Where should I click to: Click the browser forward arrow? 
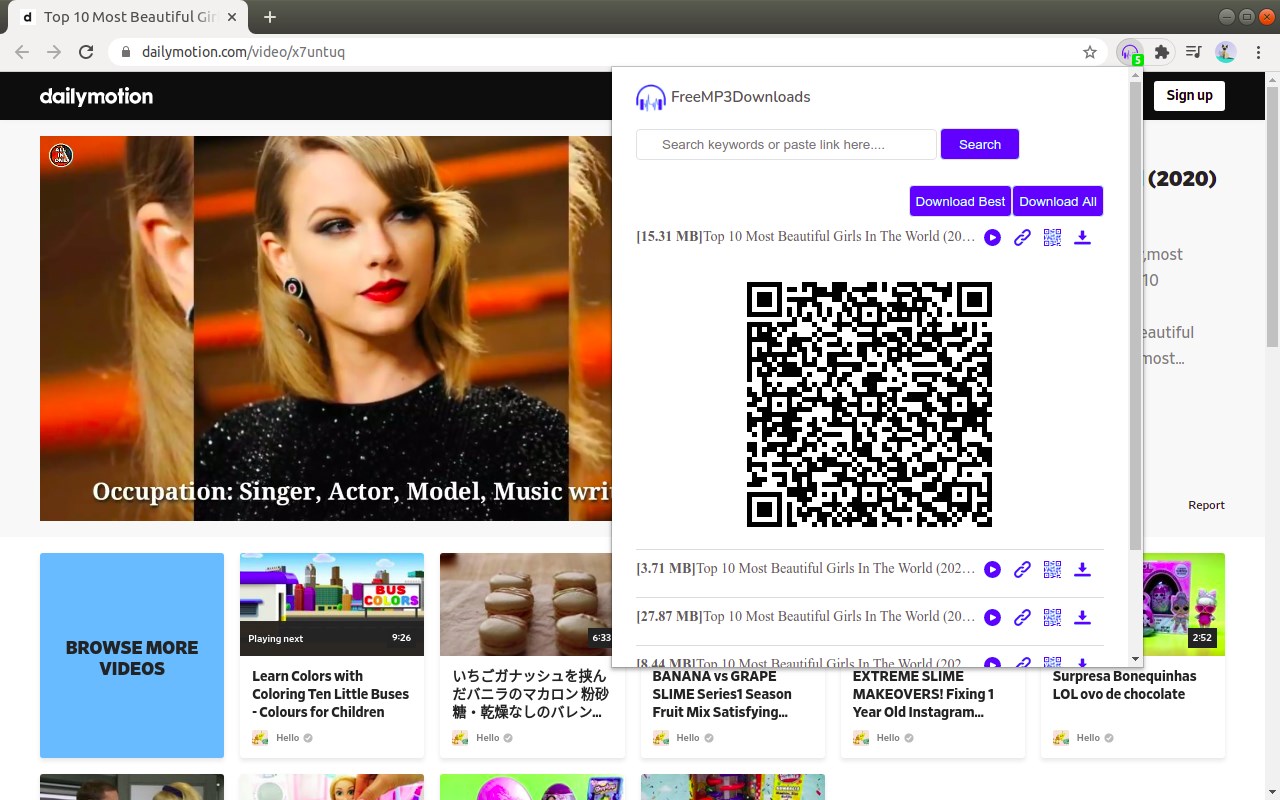tap(54, 52)
